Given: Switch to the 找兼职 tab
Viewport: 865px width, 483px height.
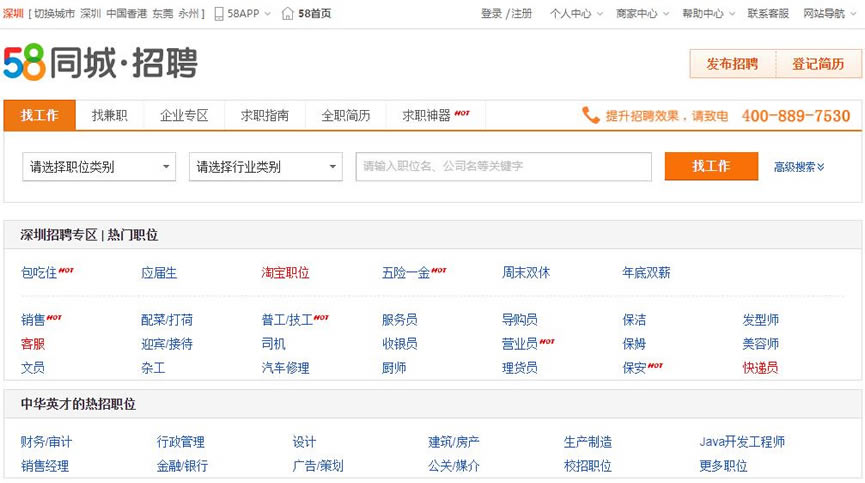Looking at the screenshot, I should coord(109,115).
